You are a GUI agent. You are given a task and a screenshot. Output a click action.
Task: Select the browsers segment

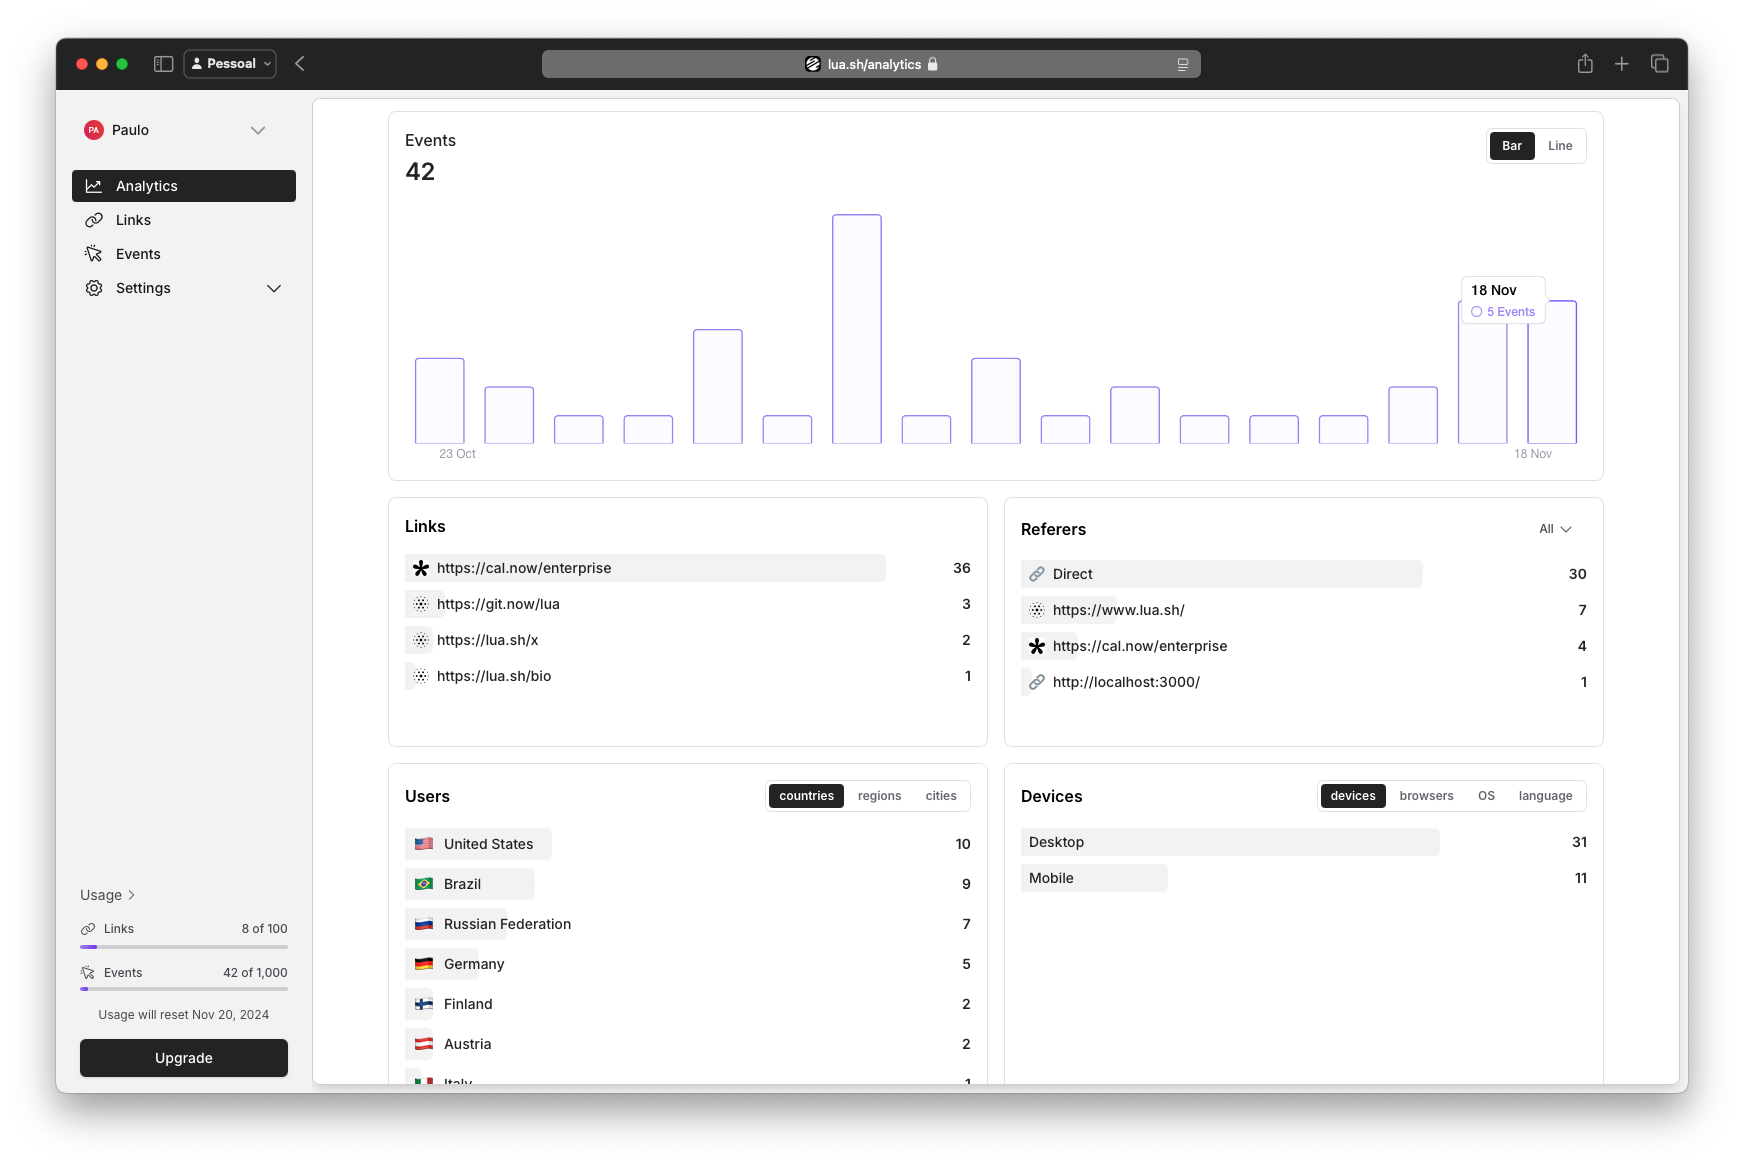coord(1427,796)
